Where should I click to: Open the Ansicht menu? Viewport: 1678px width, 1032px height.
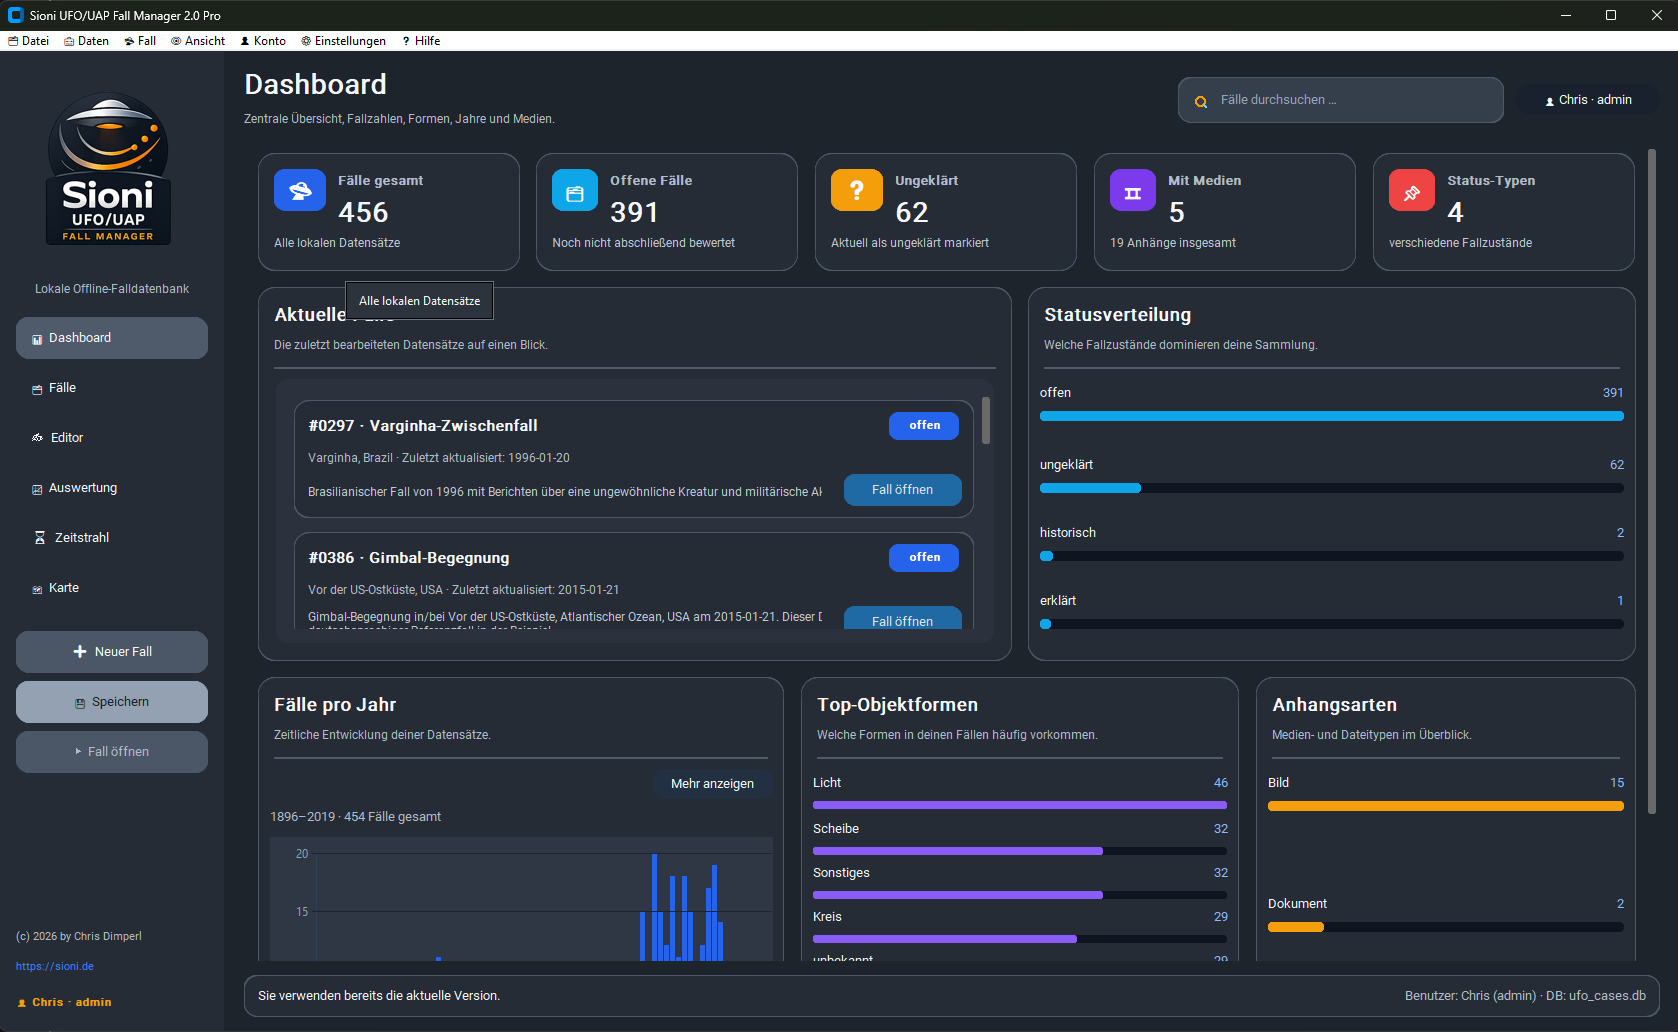(198, 41)
